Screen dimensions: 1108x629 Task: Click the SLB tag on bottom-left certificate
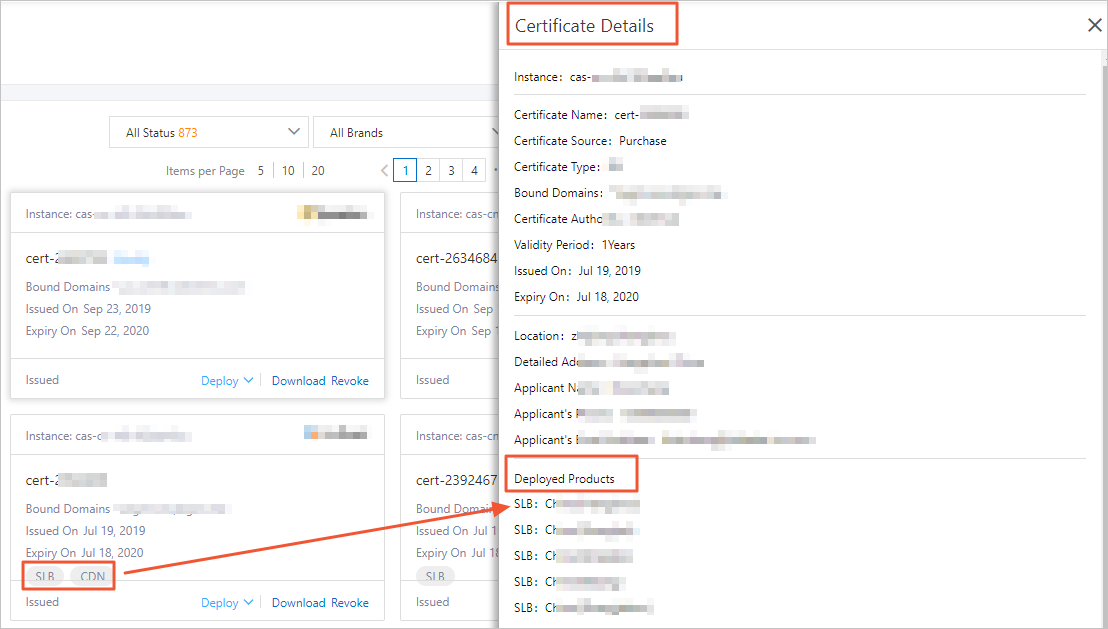pyautogui.click(x=45, y=576)
